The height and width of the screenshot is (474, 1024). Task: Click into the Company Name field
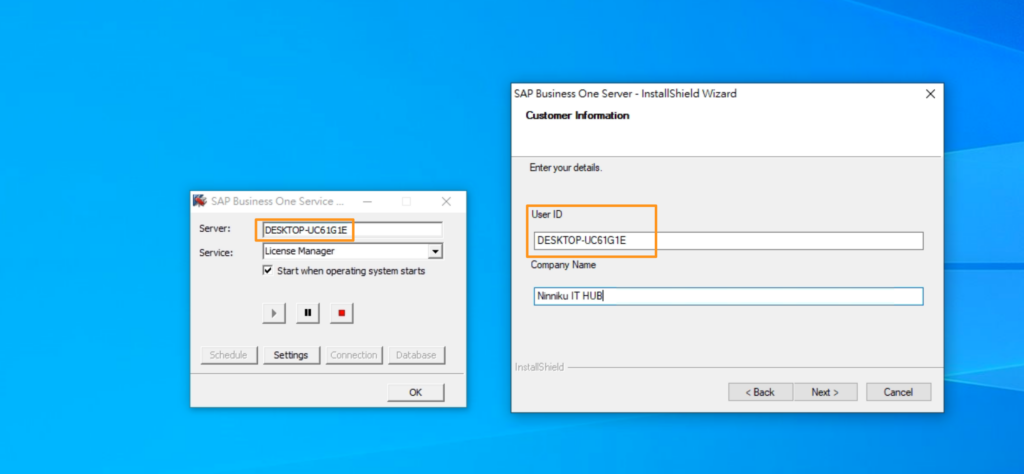click(x=728, y=296)
